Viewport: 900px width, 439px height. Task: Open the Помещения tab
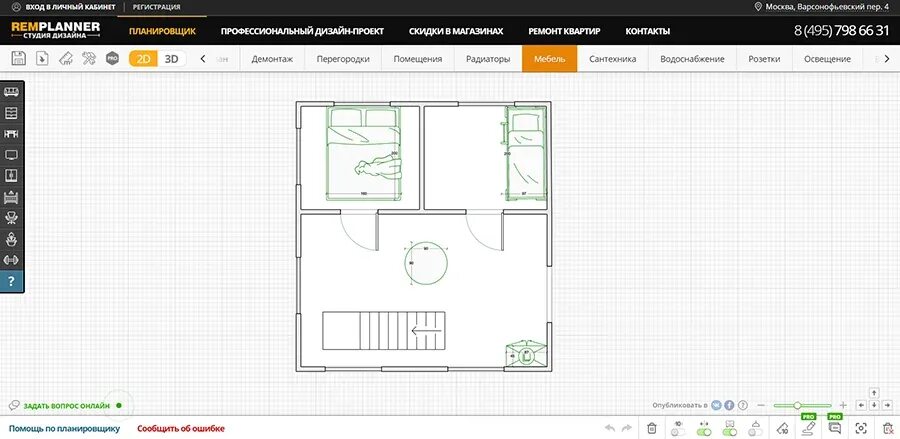tap(417, 59)
